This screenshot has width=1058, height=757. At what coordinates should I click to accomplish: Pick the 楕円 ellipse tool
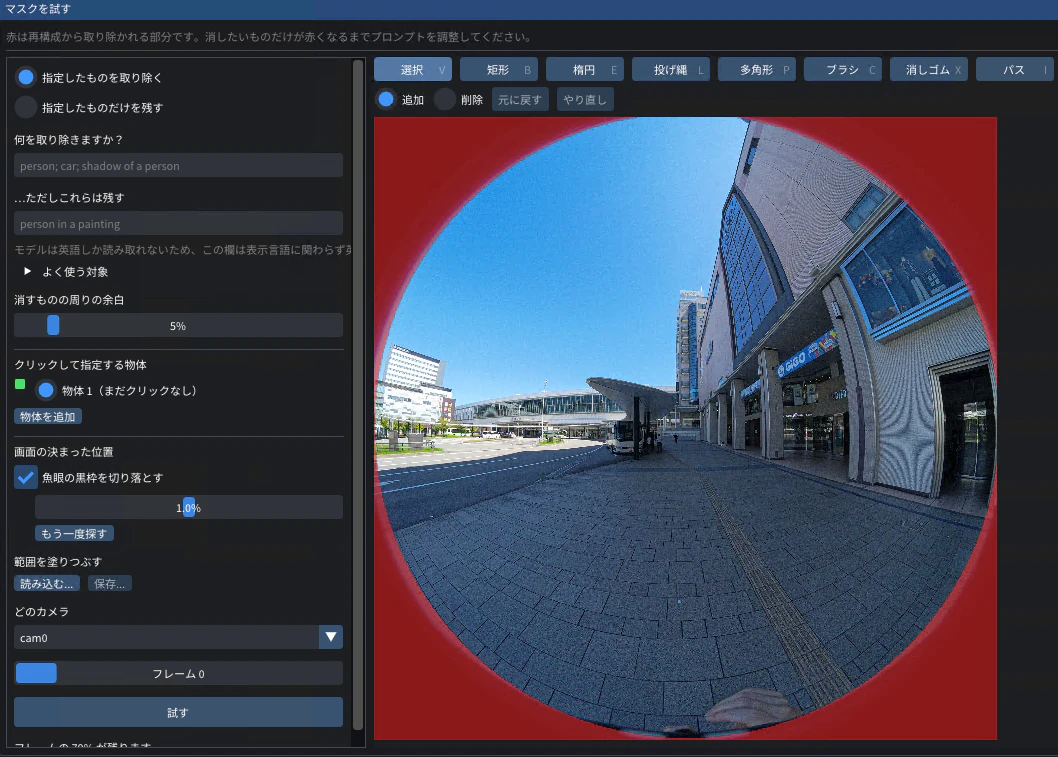coord(585,69)
